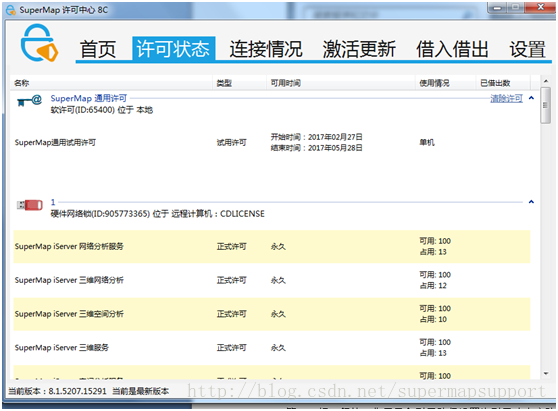This screenshot has height=411, width=558.
Task: Select the SuperMap通用试用许可 row
Action: [272, 142]
